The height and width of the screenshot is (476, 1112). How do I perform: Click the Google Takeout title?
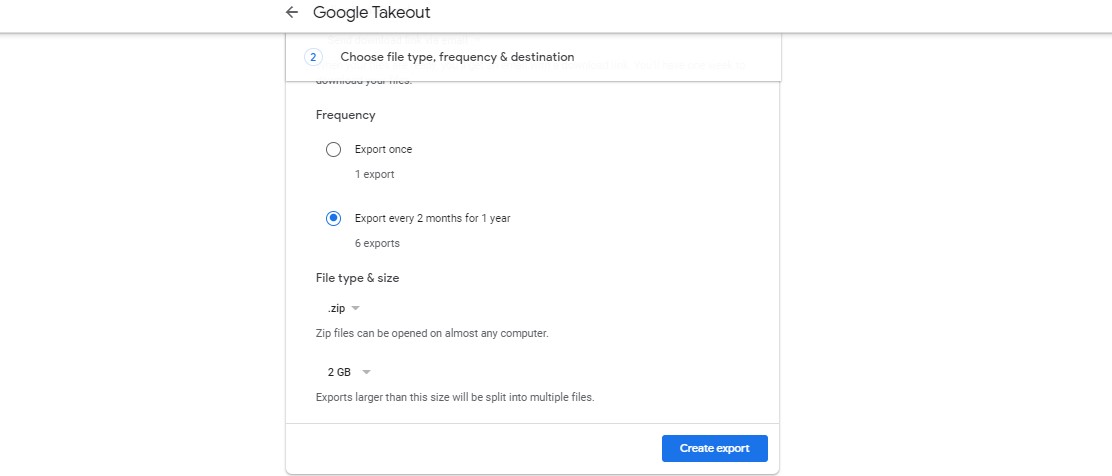pyautogui.click(x=372, y=12)
